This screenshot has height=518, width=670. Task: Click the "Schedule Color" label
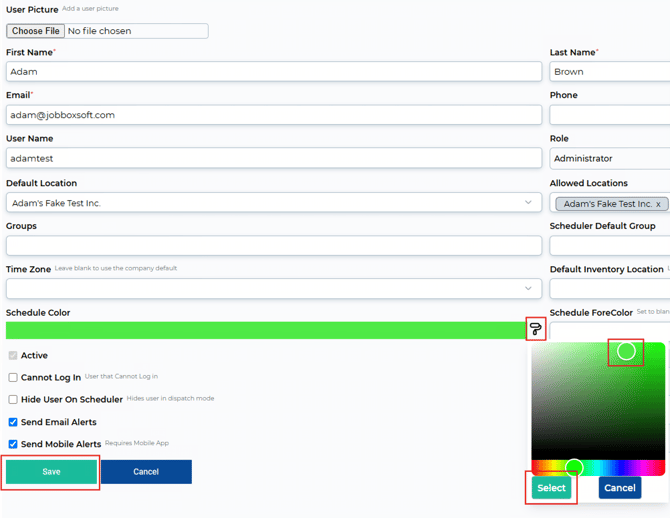[38, 312]
